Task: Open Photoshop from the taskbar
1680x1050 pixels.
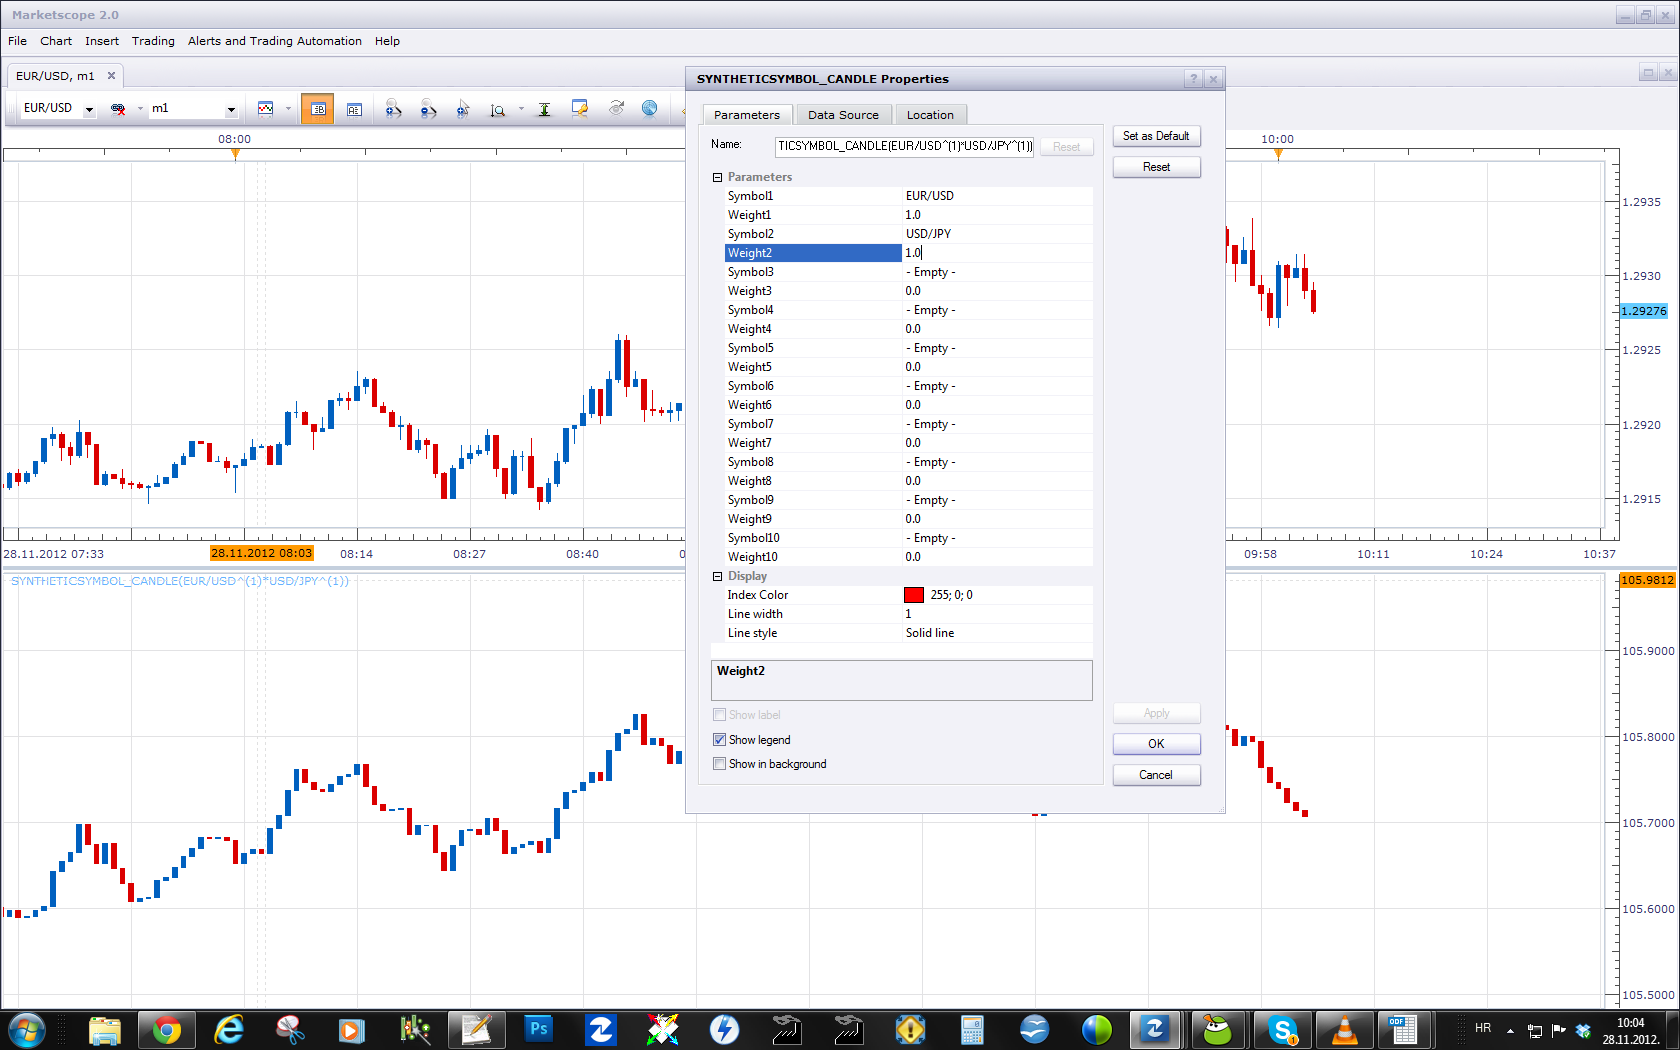Action: pyautogui.click(x=539, y=1029)
